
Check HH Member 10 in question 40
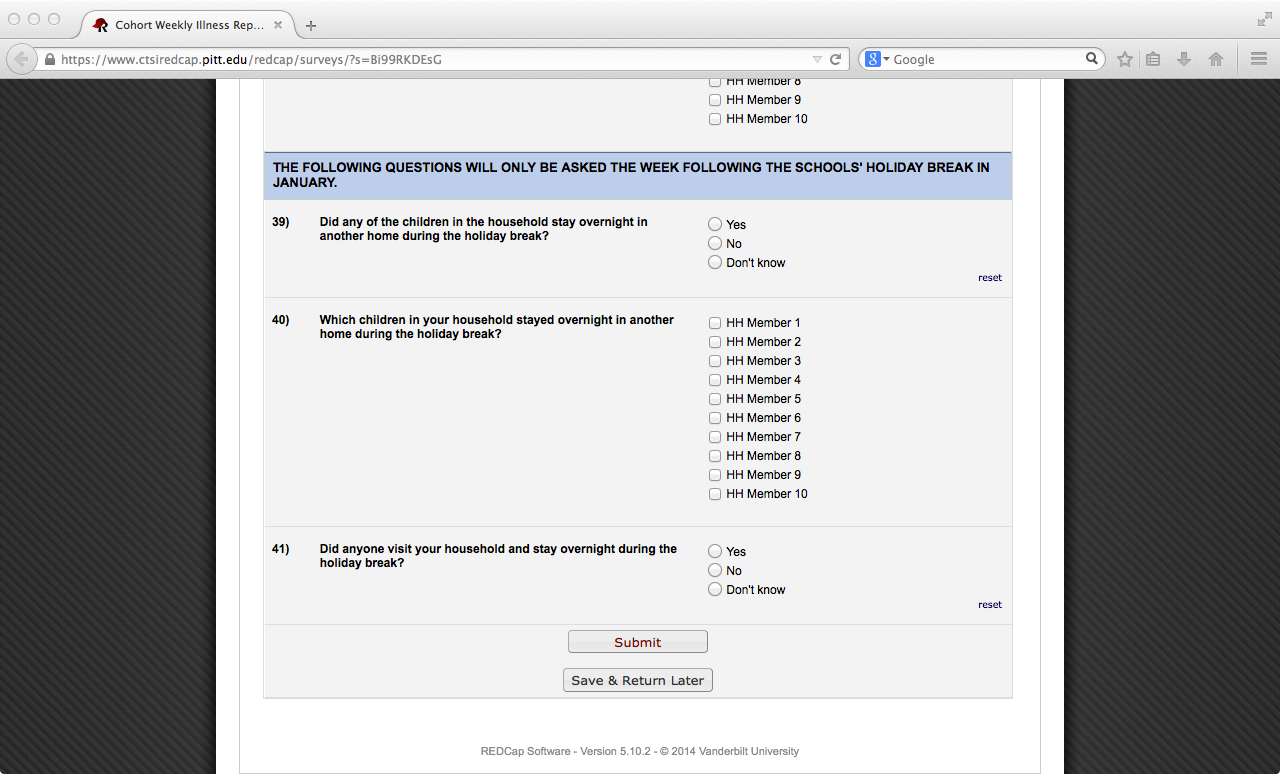pos(715,494)
